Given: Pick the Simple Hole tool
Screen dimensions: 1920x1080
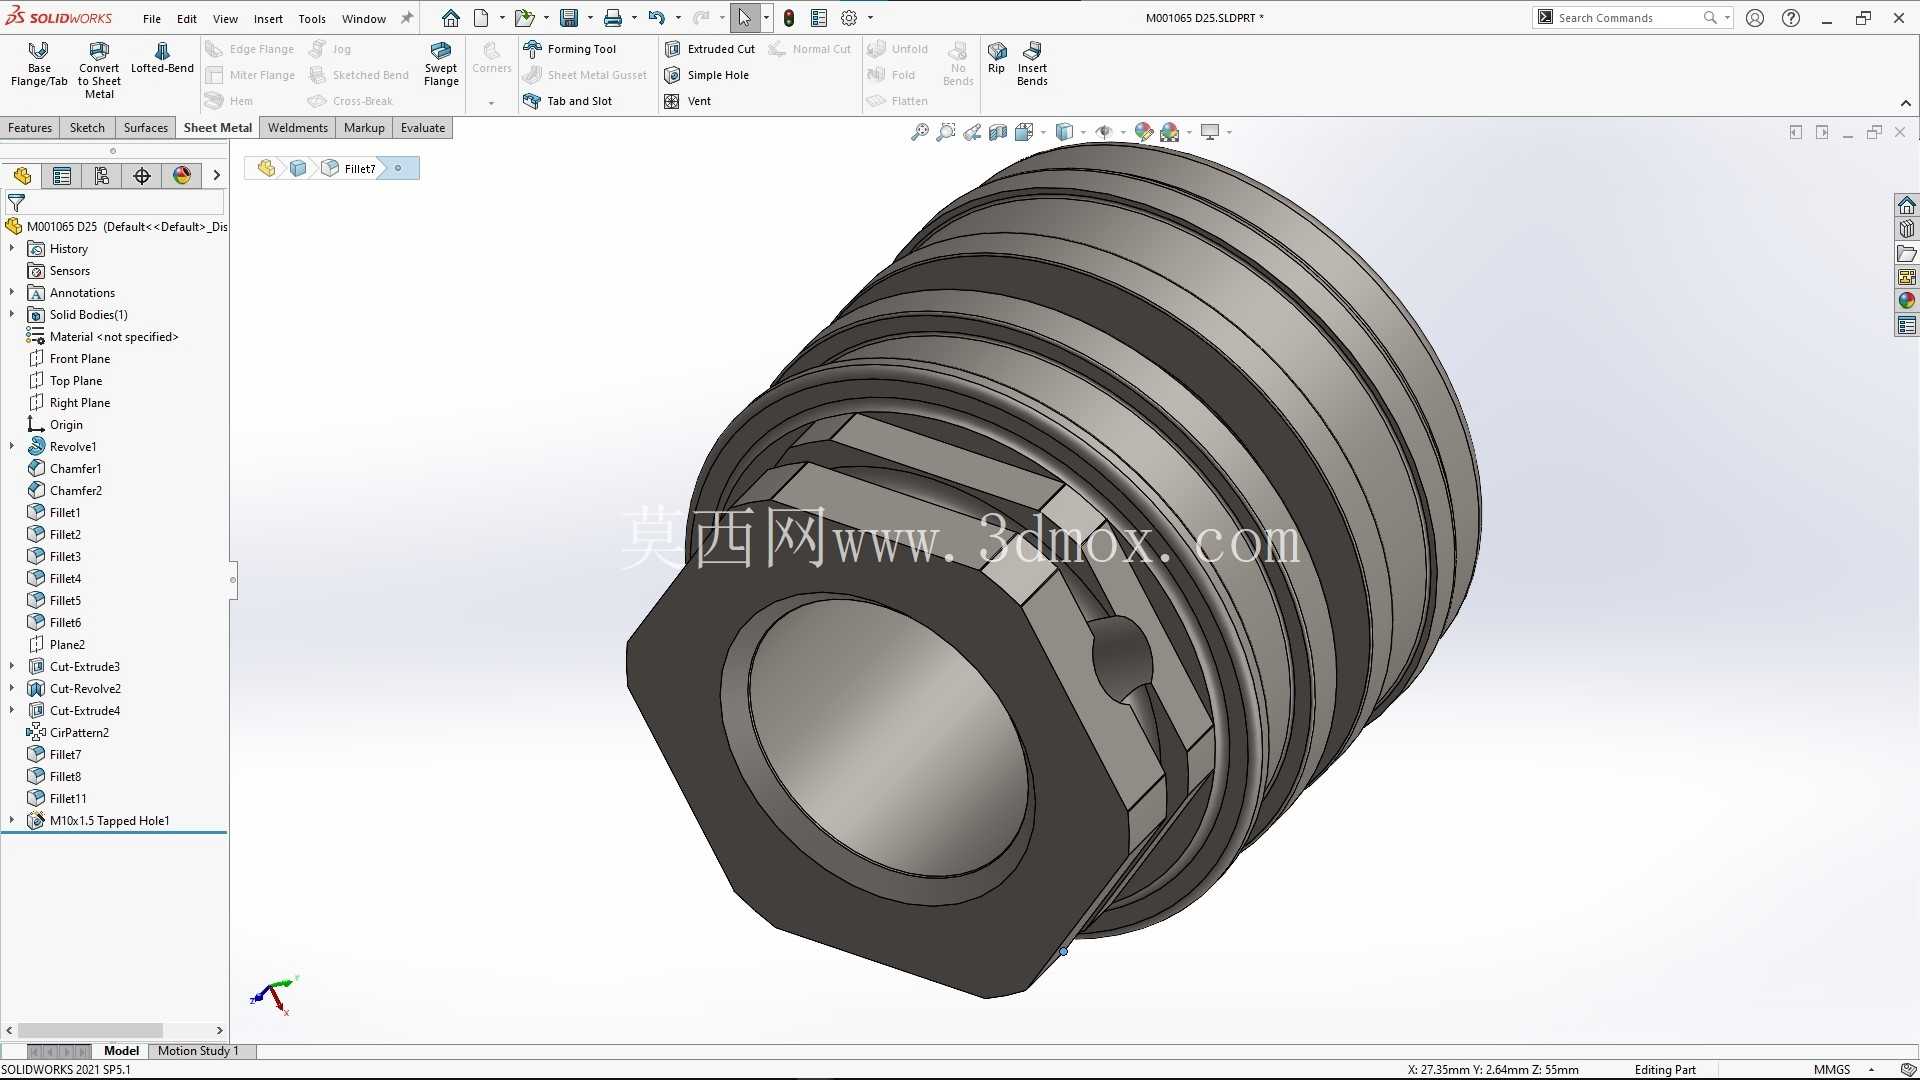Looking at the screenshot, I should [x=707, y=75].
